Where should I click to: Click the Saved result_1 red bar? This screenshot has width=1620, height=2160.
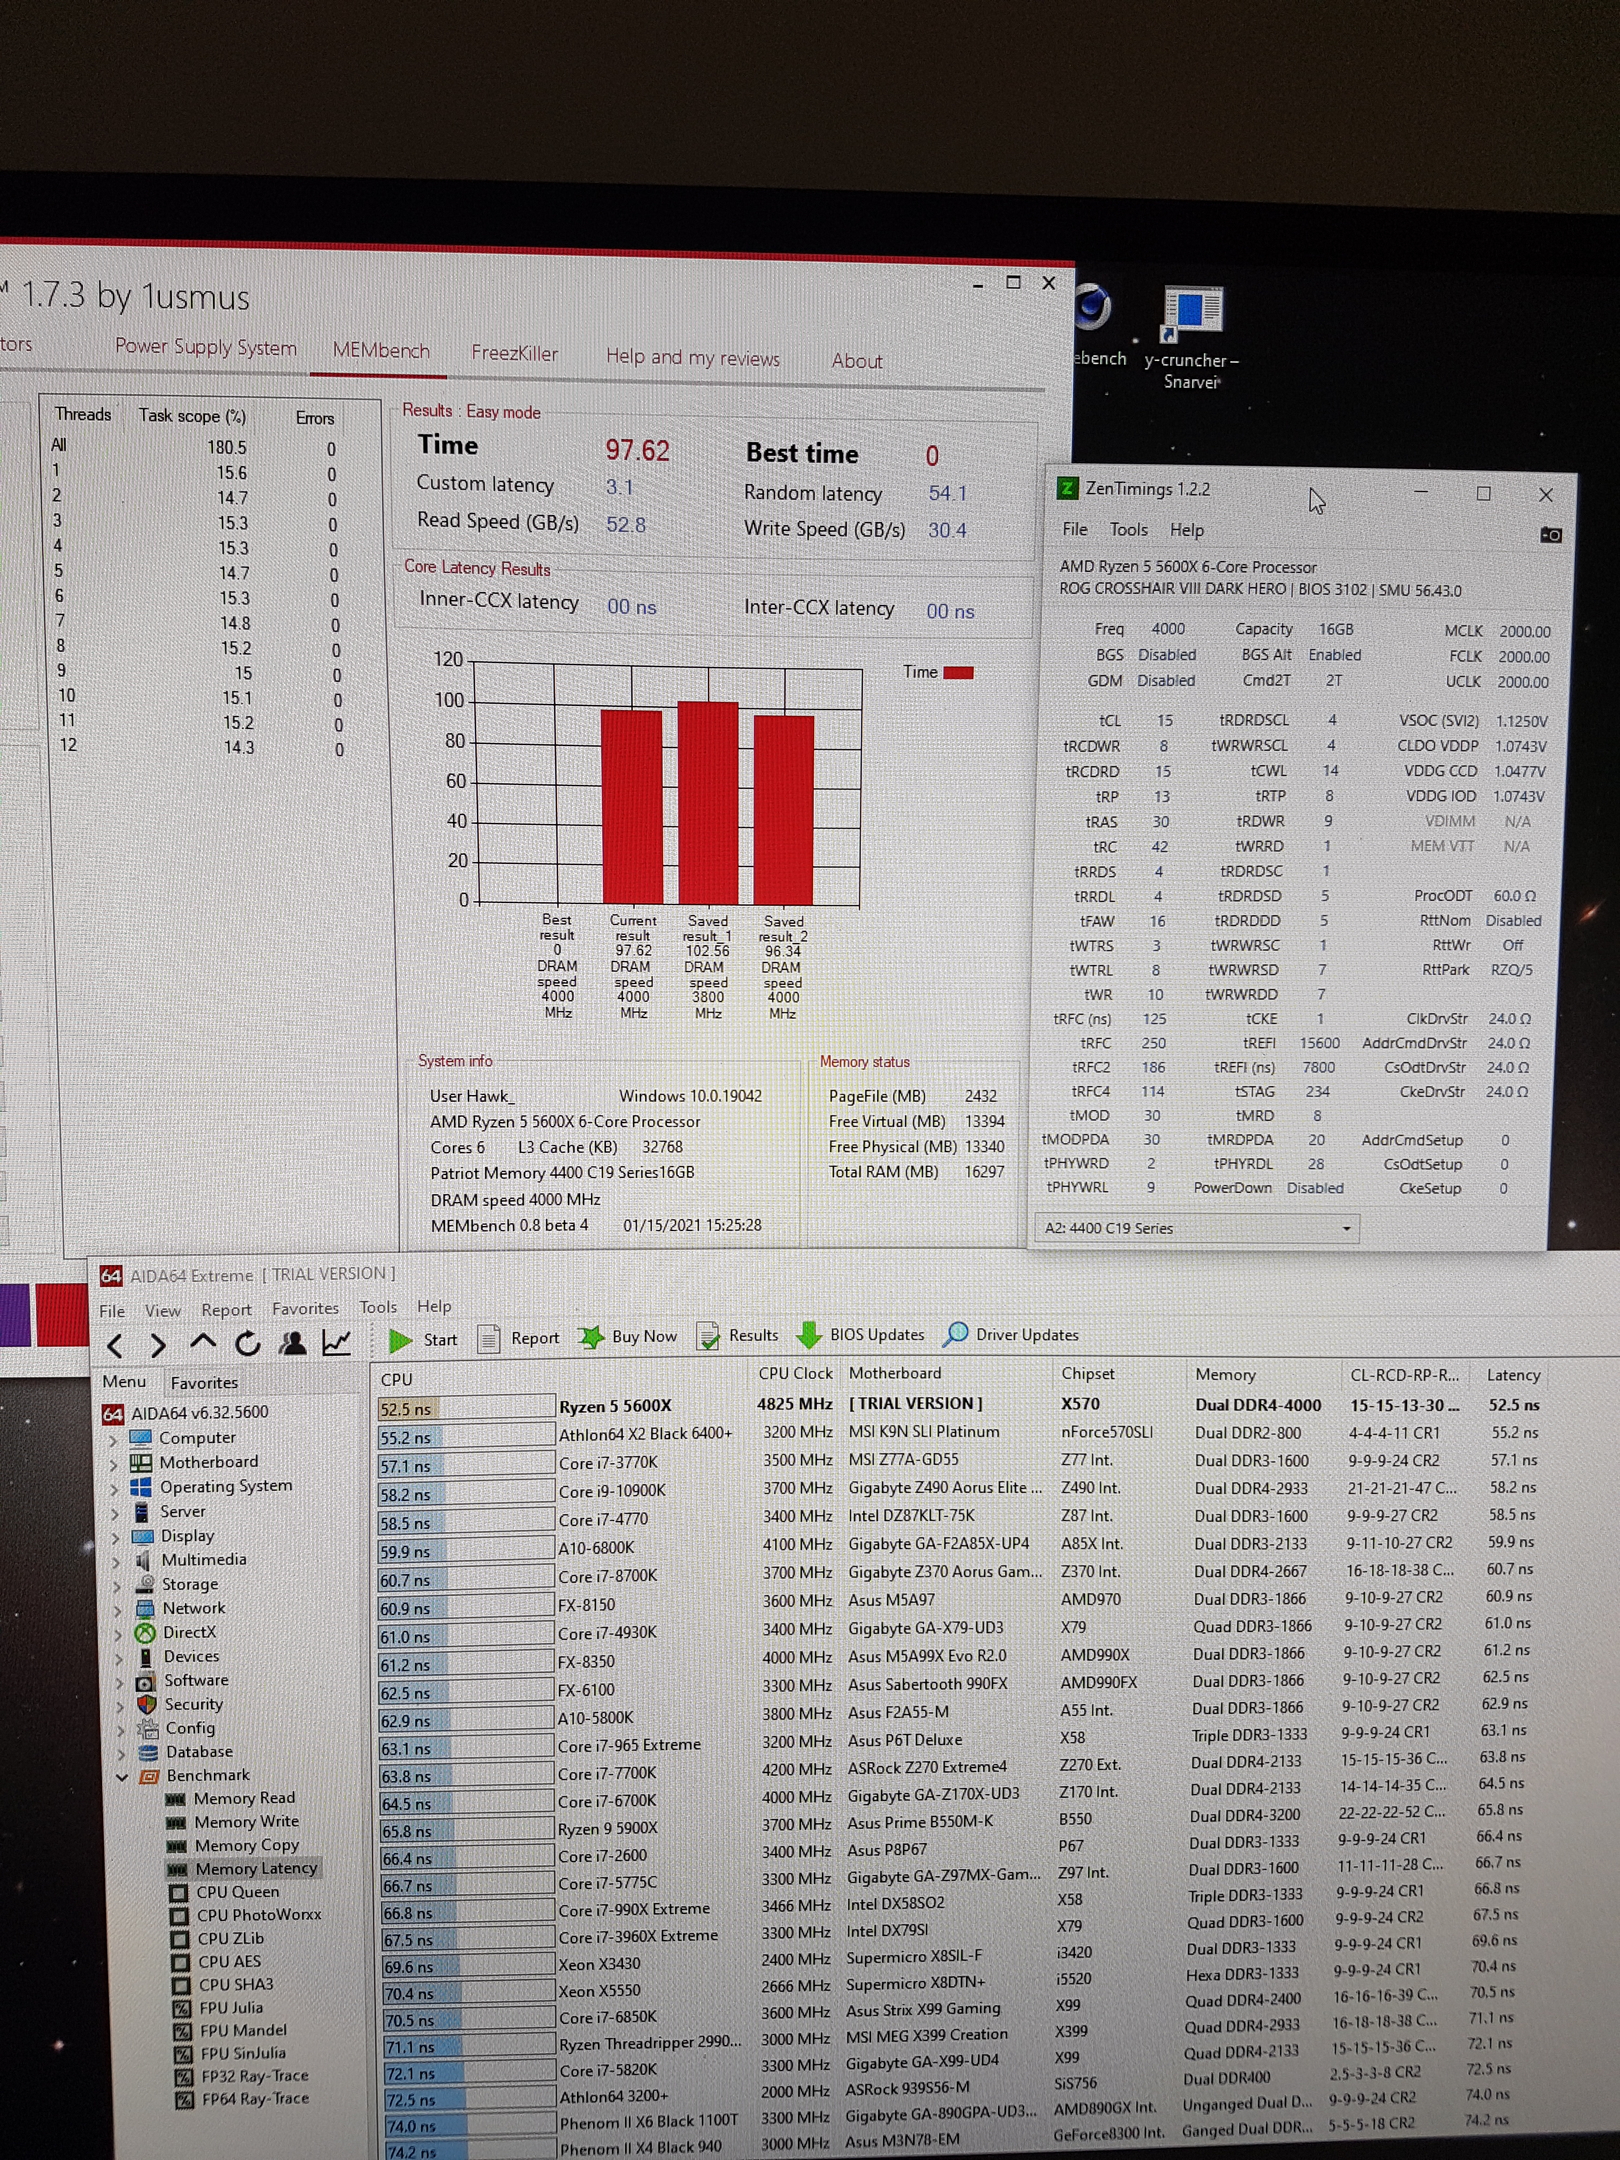coord(708,803)
